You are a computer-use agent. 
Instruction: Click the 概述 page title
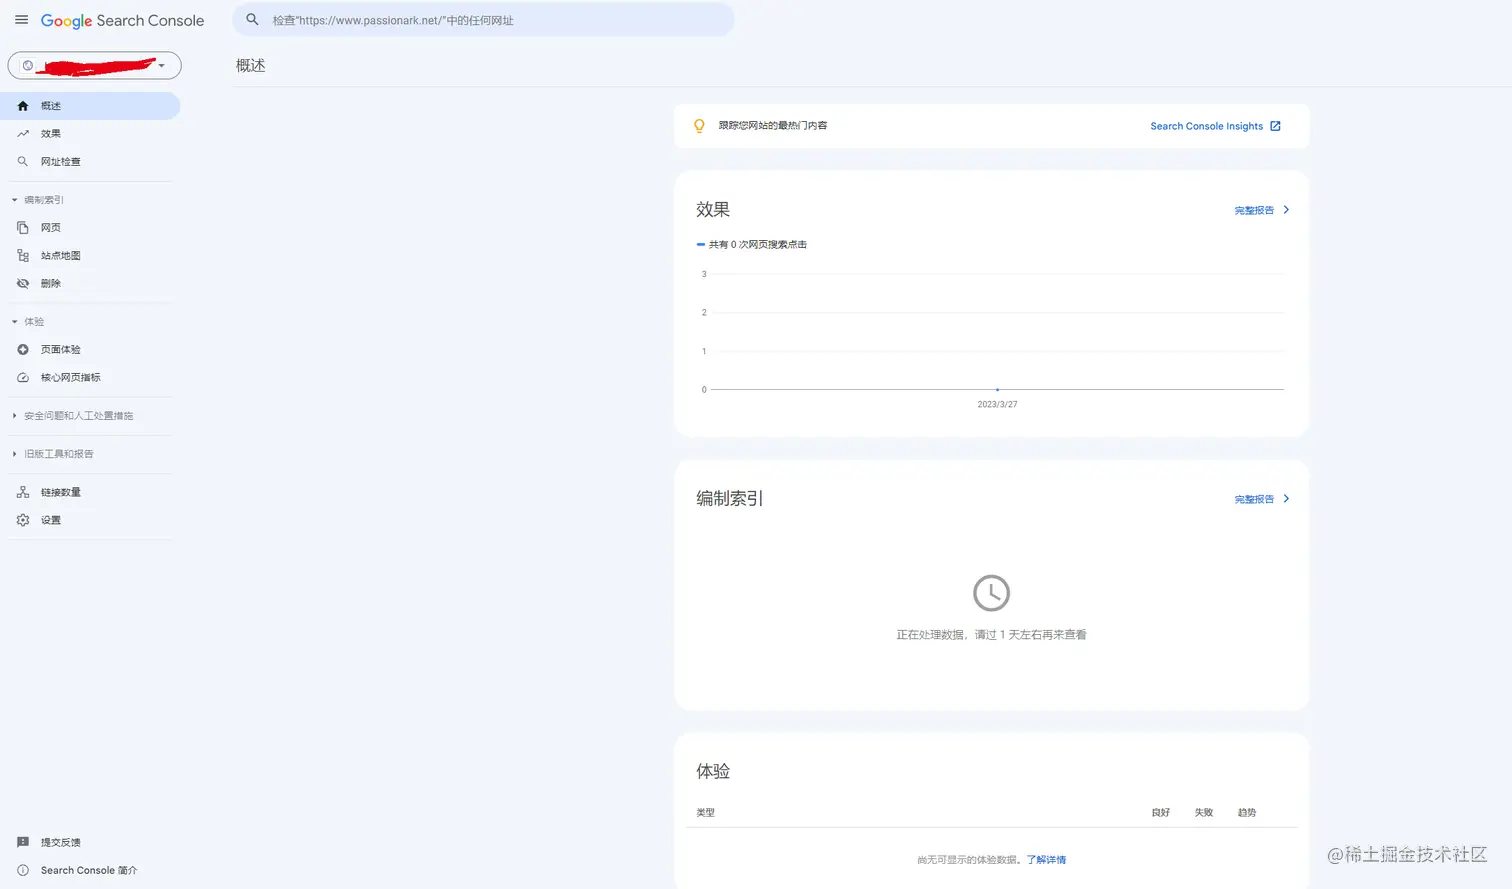click(x=251, y=66)
